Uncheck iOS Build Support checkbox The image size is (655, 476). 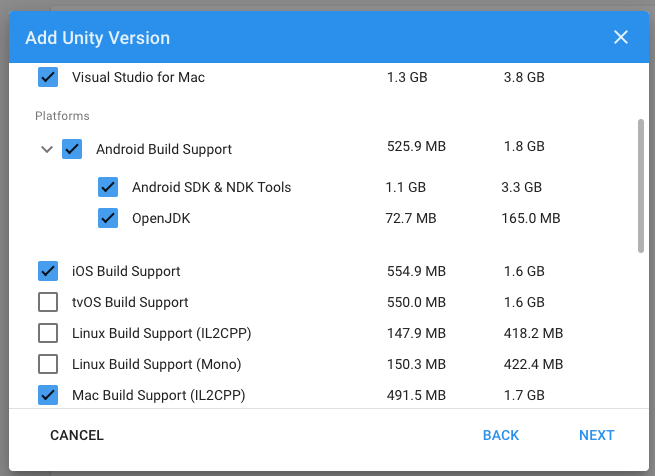(48, 271)
